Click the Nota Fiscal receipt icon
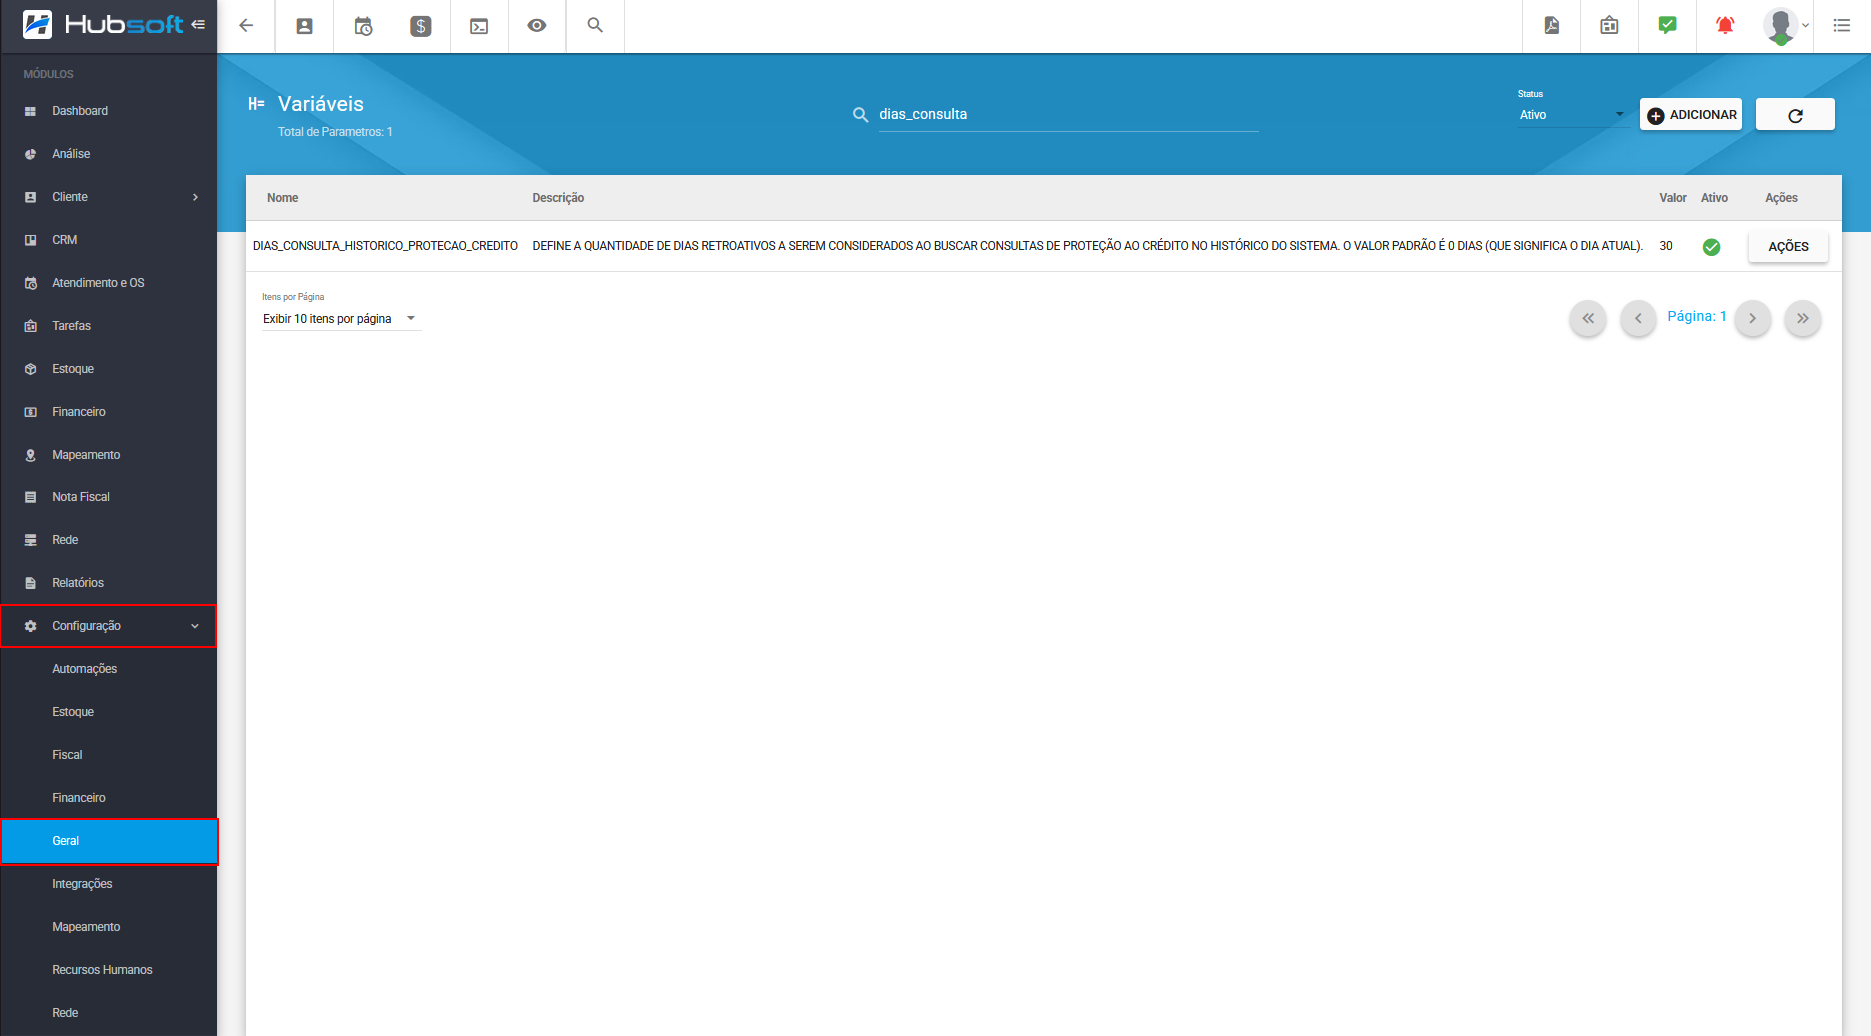 tap(30, 497)
